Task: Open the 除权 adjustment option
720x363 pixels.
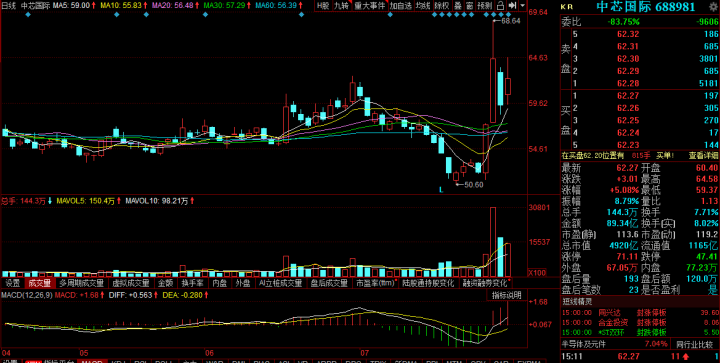Action: [x=442, y=6]
